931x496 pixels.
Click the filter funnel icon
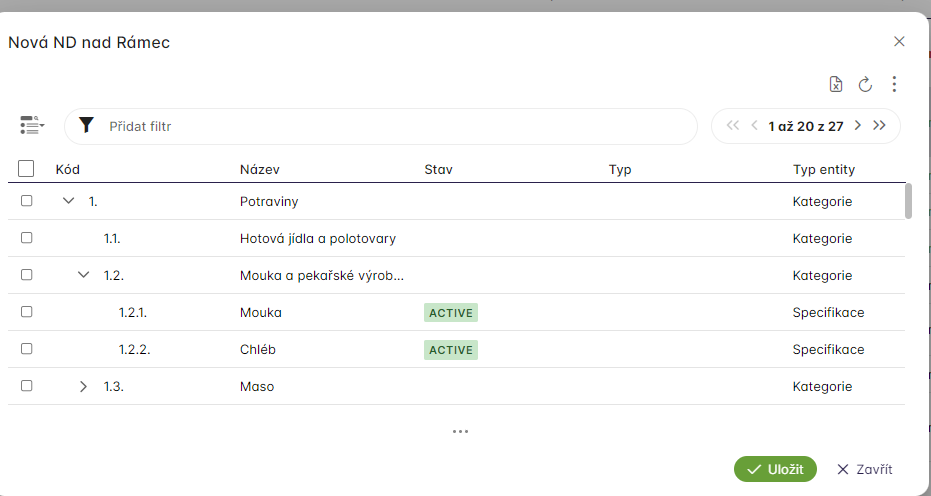(87, 126)
